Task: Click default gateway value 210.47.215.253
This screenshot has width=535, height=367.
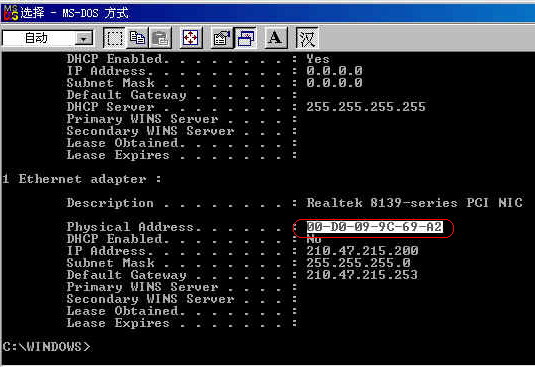Action: pos(362,275)
